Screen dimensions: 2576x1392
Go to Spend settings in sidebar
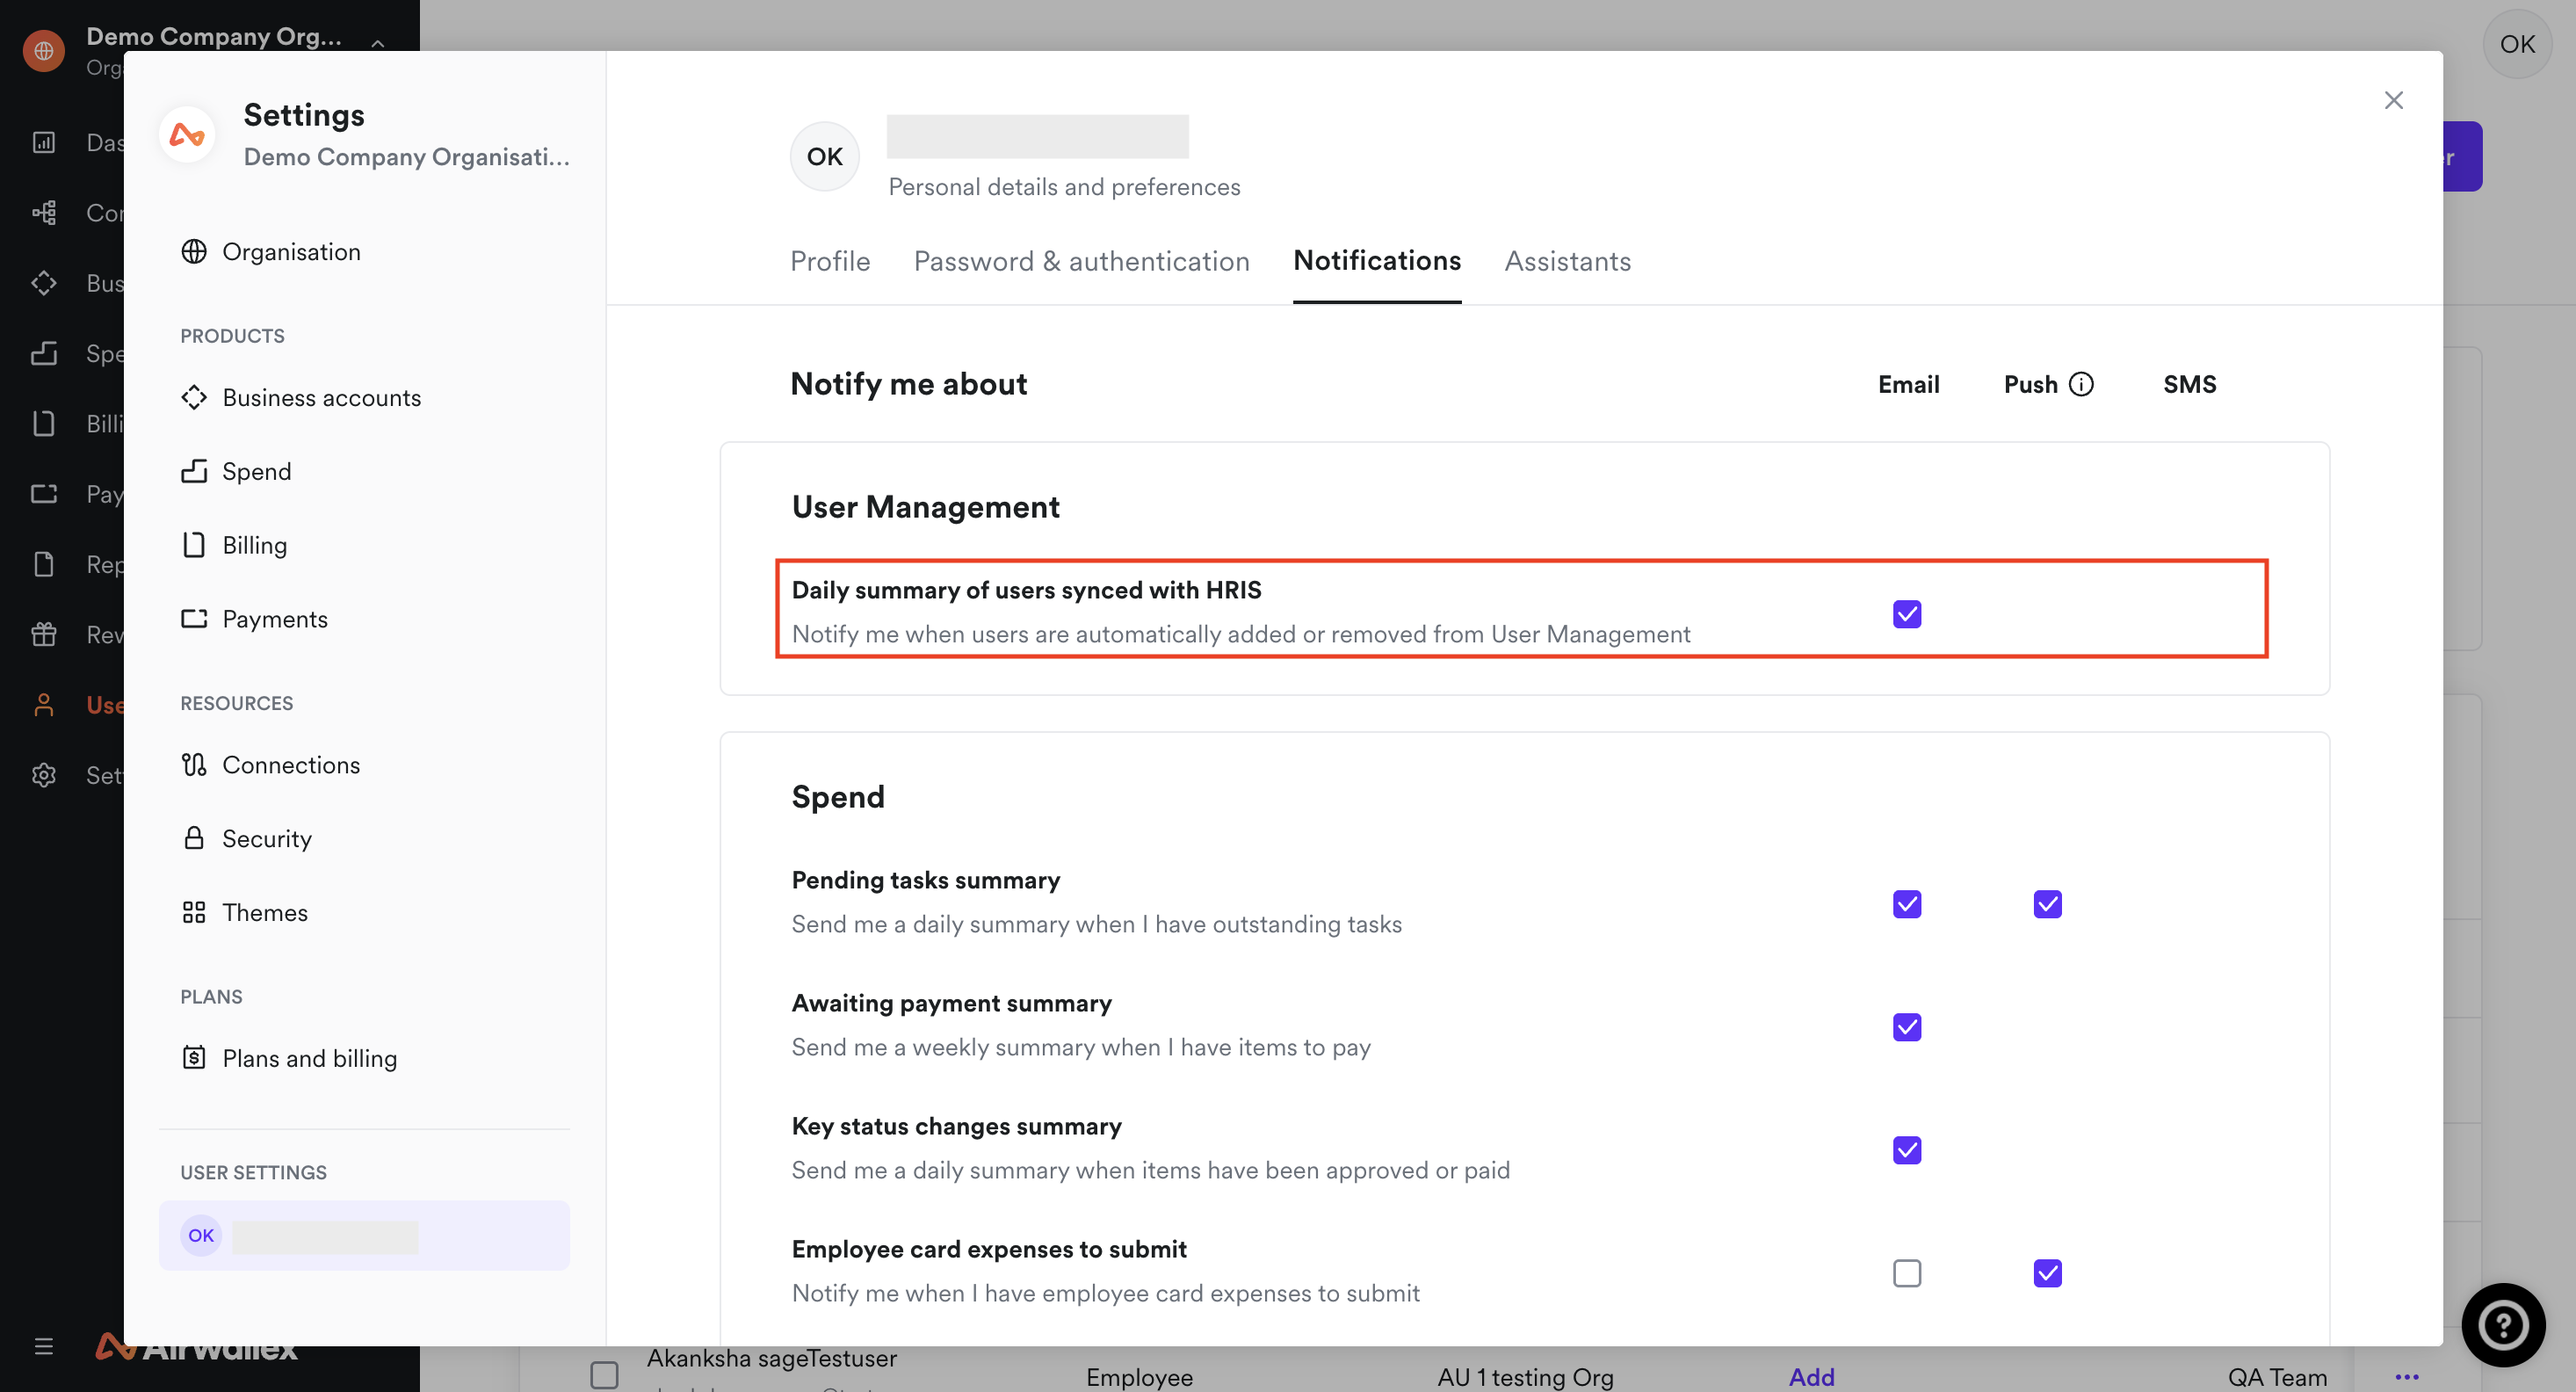[364, 471]
